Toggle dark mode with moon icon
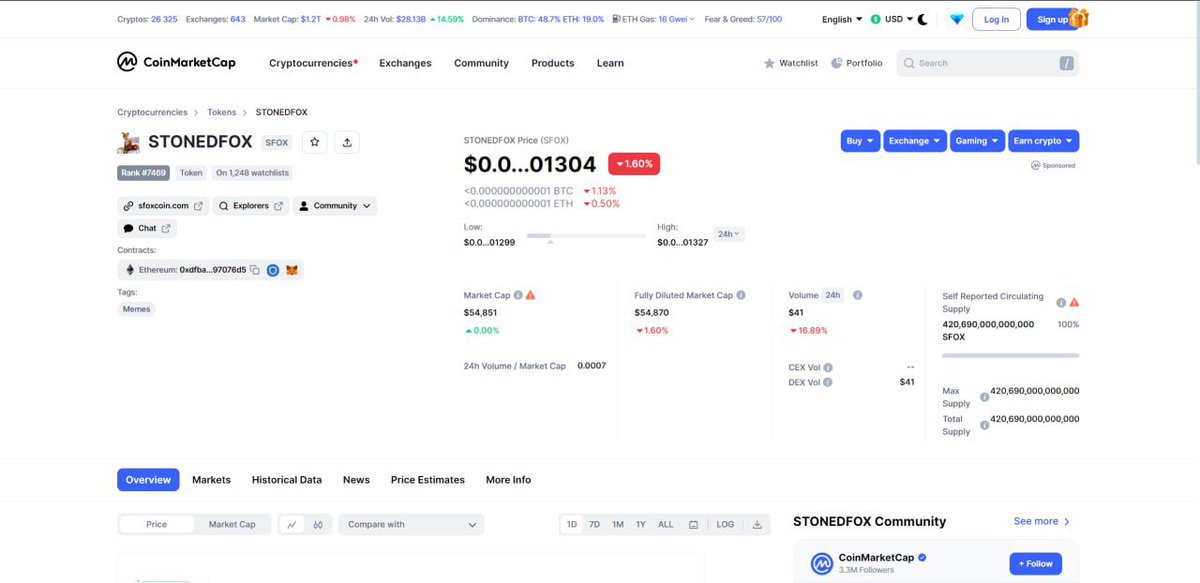The image size is (1200, 583). pyautogui.click(x=922, y=19)
